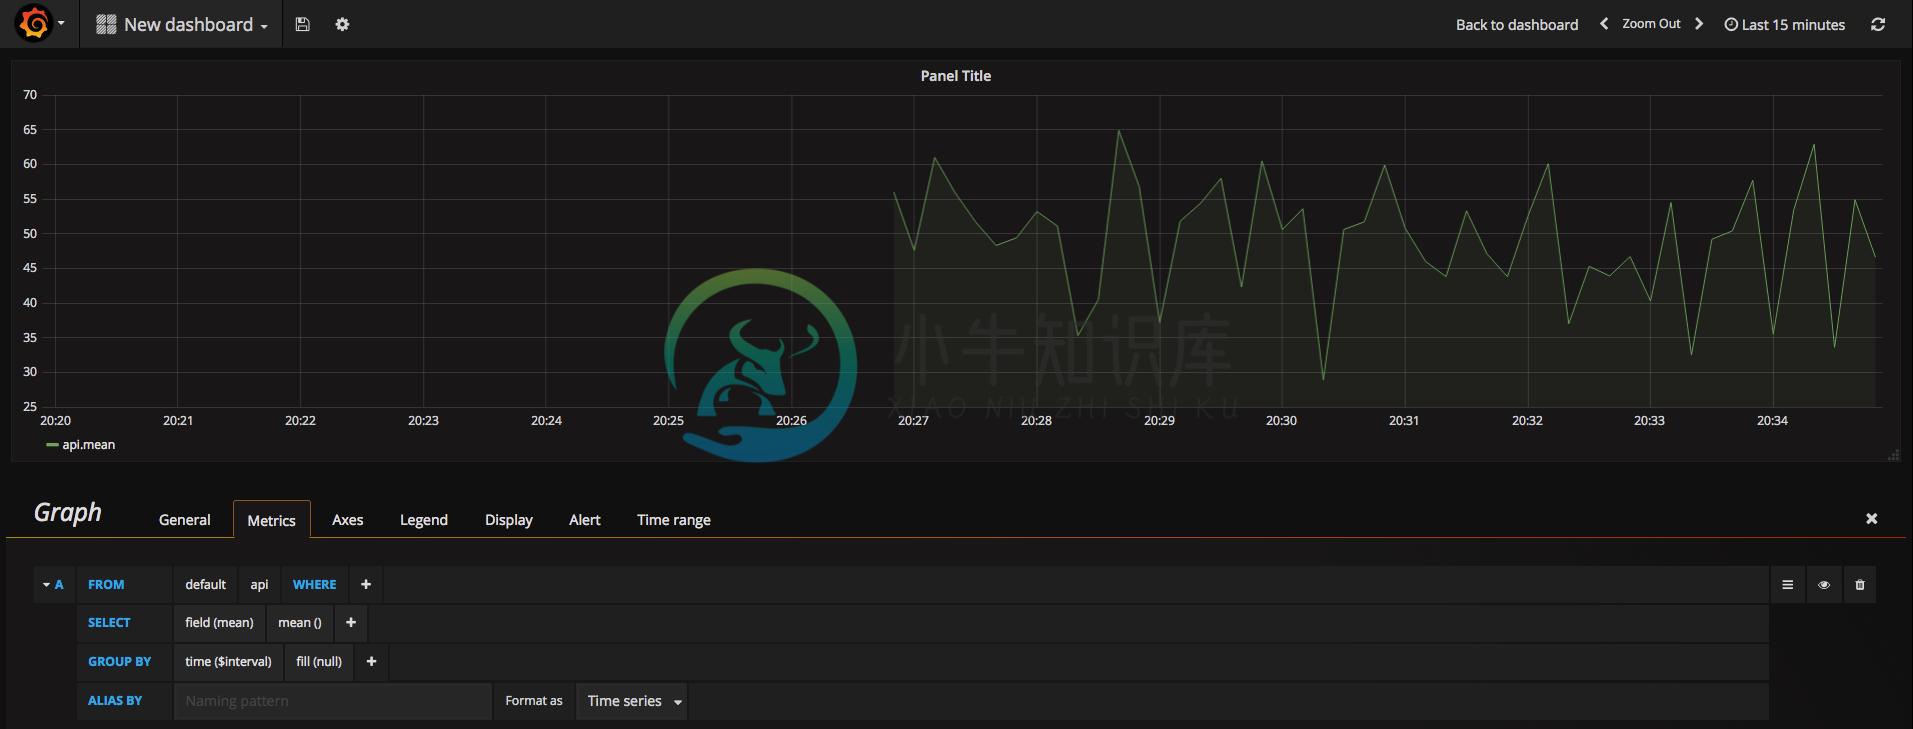Focus the Naming pattern alias field
Screen dimensions: 1913x729
click(333, 701)
